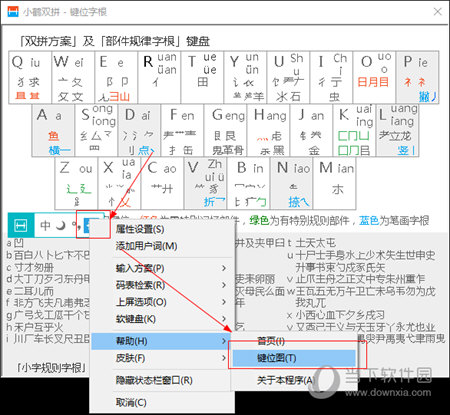Image resolution: width=450 pixels, height=415 pixels.
Task: Toggle the punctuation mode icon on status bar
Action: 76,226
